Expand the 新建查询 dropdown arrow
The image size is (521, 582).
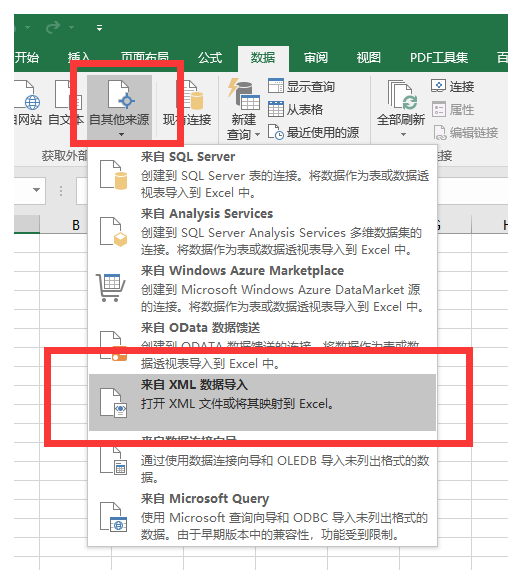click(x=258, y=134)
